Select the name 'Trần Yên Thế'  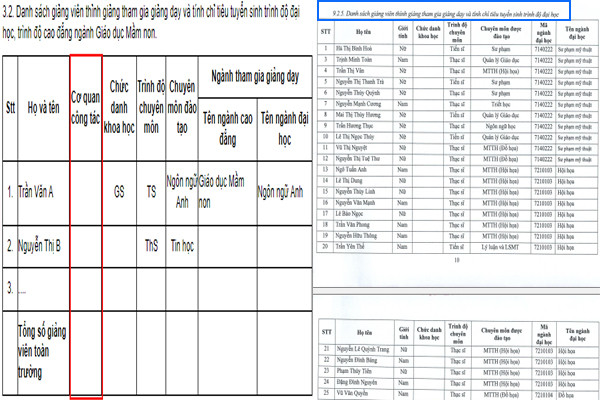click(x=350, y=247)
